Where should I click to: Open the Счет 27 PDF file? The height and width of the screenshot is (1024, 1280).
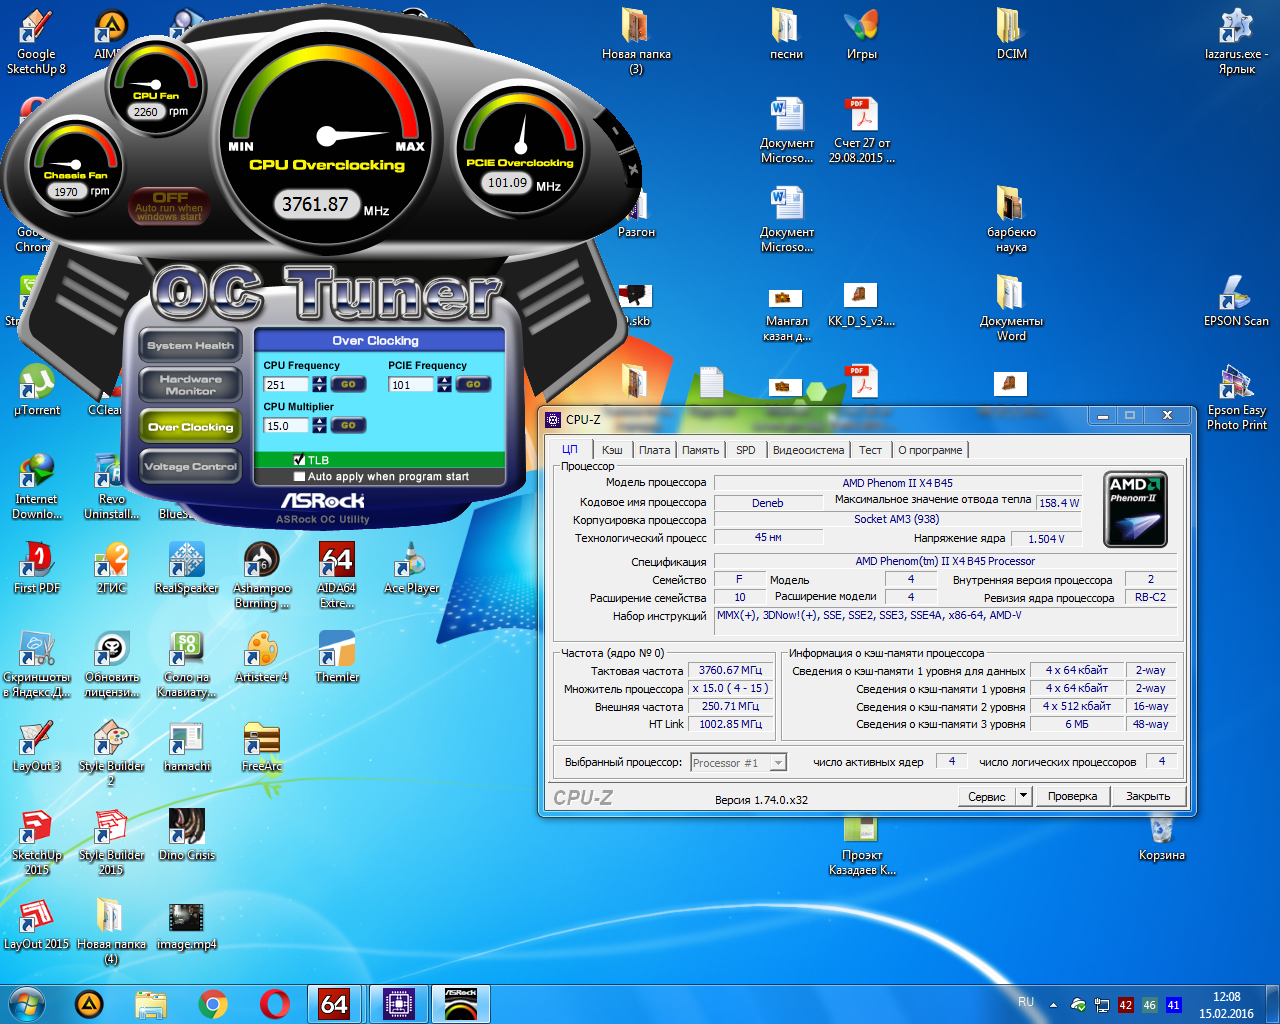(x=861, y=131)
